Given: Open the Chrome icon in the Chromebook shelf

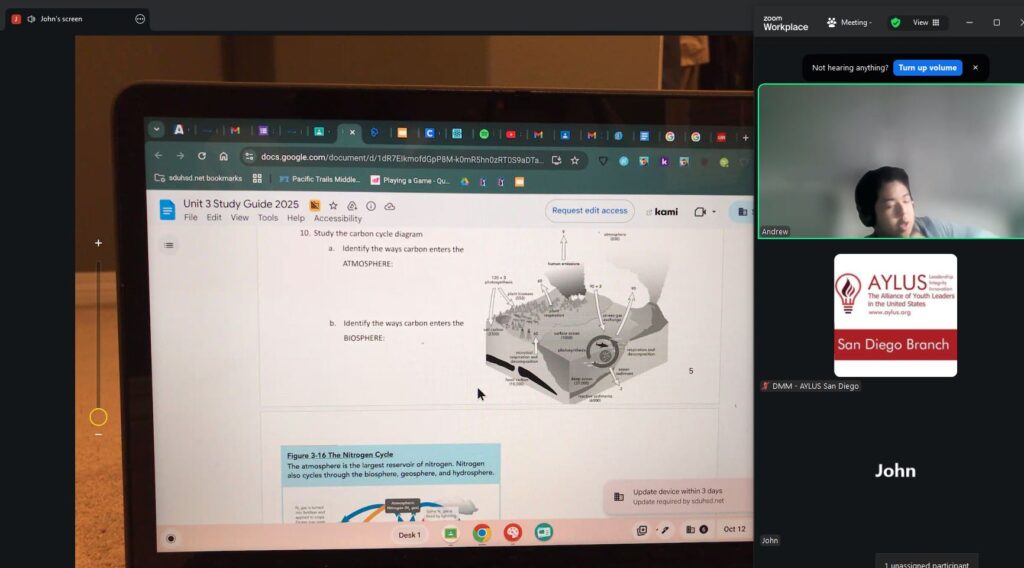Looking at the screenshot, I should pos(481,533).
